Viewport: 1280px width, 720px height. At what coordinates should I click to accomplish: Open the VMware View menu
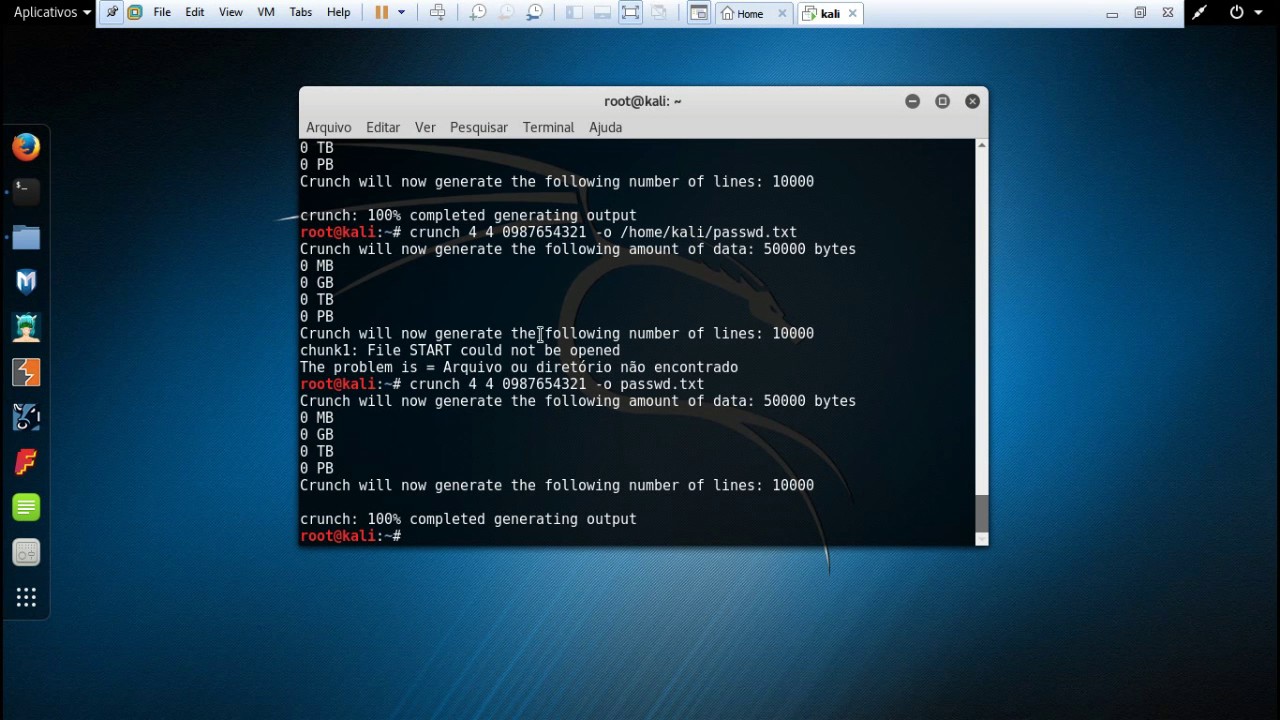231,13
